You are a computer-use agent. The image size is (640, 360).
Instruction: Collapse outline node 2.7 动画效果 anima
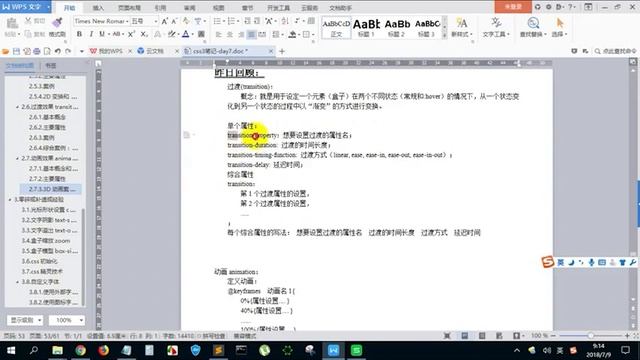[17, 158]
